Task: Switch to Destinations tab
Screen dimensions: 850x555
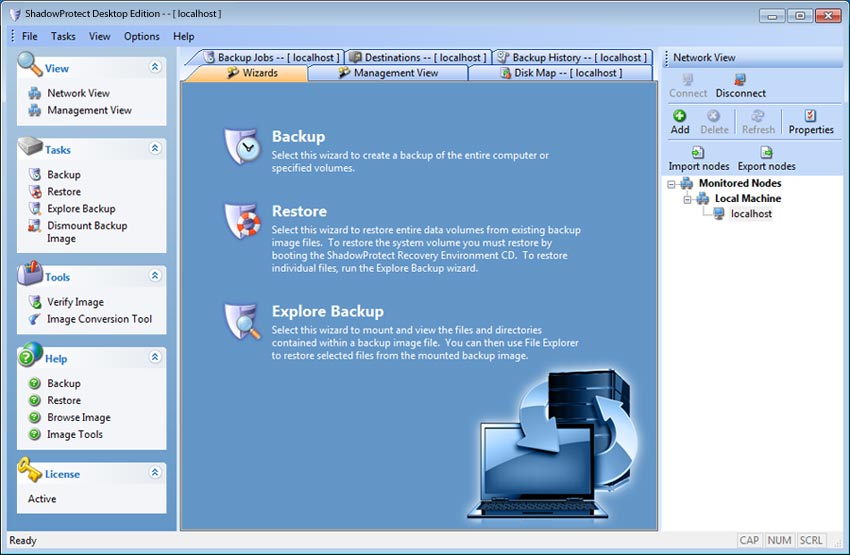Action: [418, 57]
